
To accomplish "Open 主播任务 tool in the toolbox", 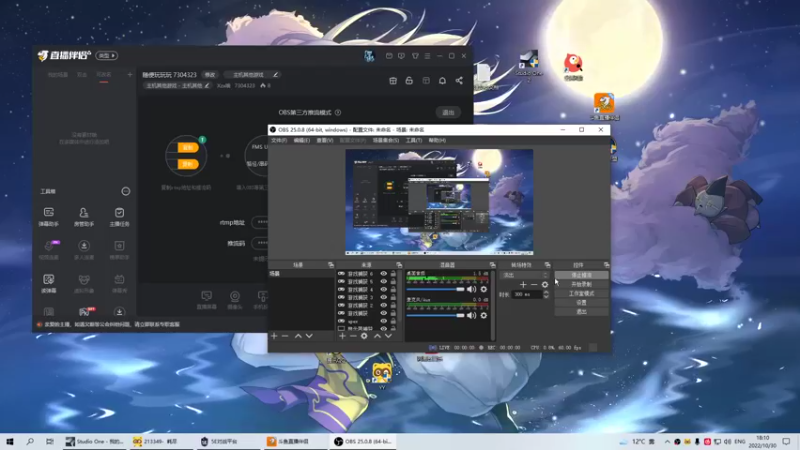I will (119, 216).
